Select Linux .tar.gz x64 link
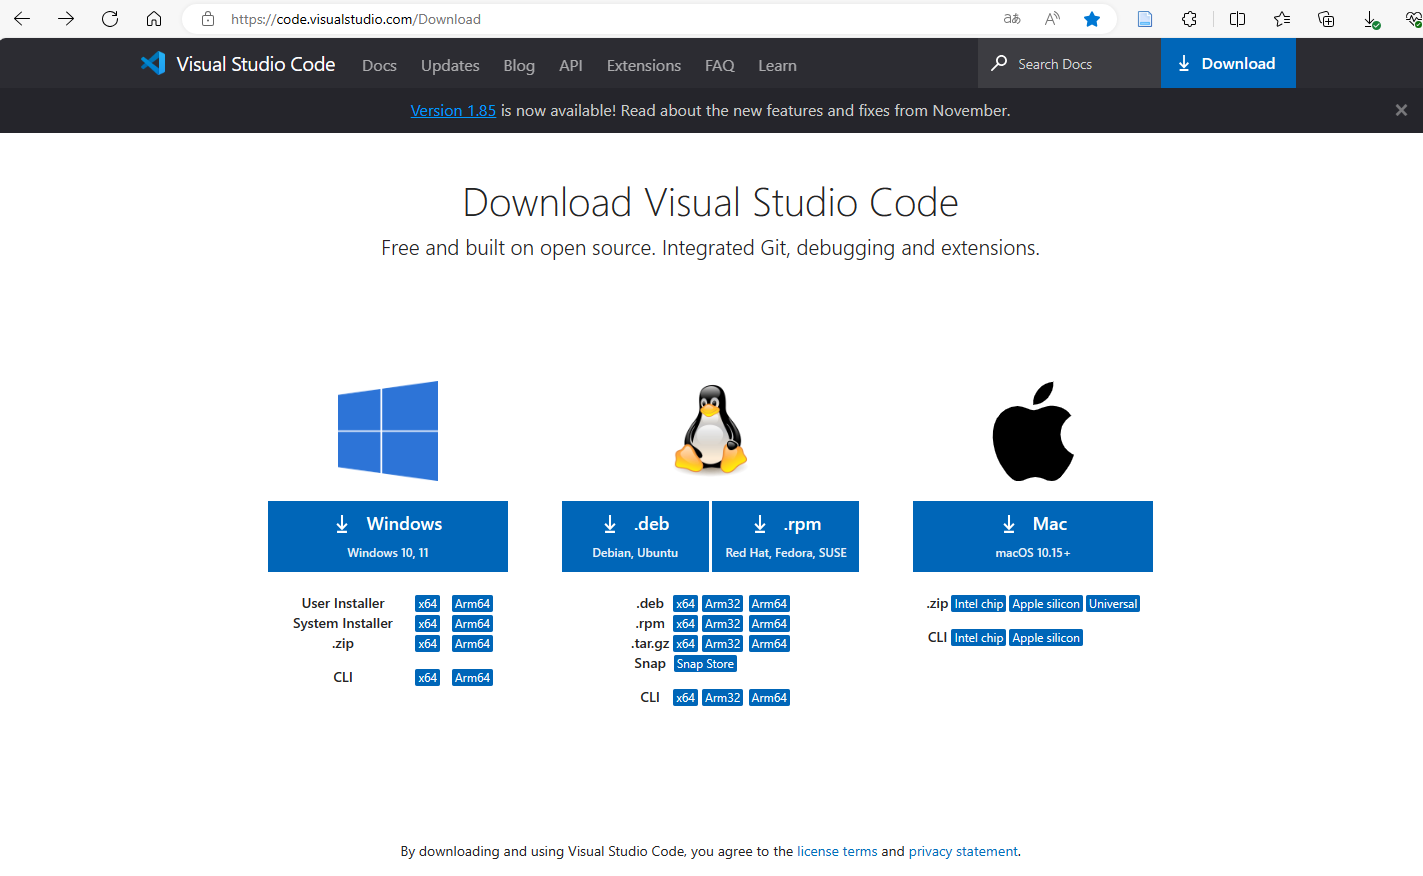 [685, 644]
